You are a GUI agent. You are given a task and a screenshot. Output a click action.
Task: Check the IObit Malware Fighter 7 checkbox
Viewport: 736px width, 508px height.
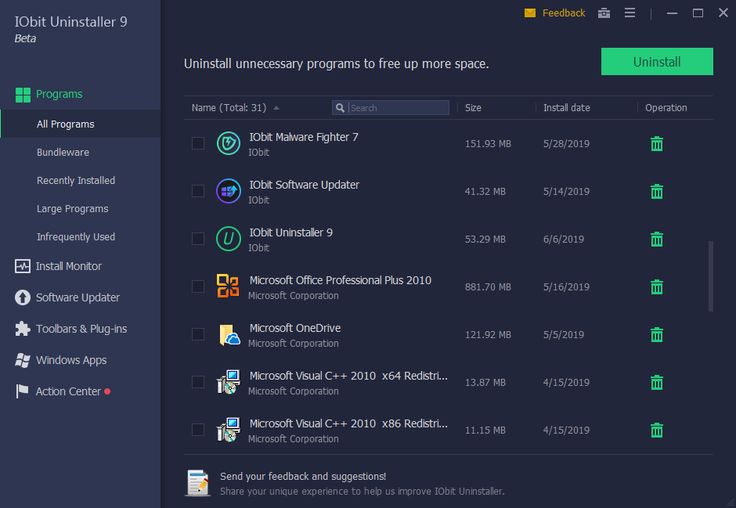pyautogui.click(x=198, y=143)
